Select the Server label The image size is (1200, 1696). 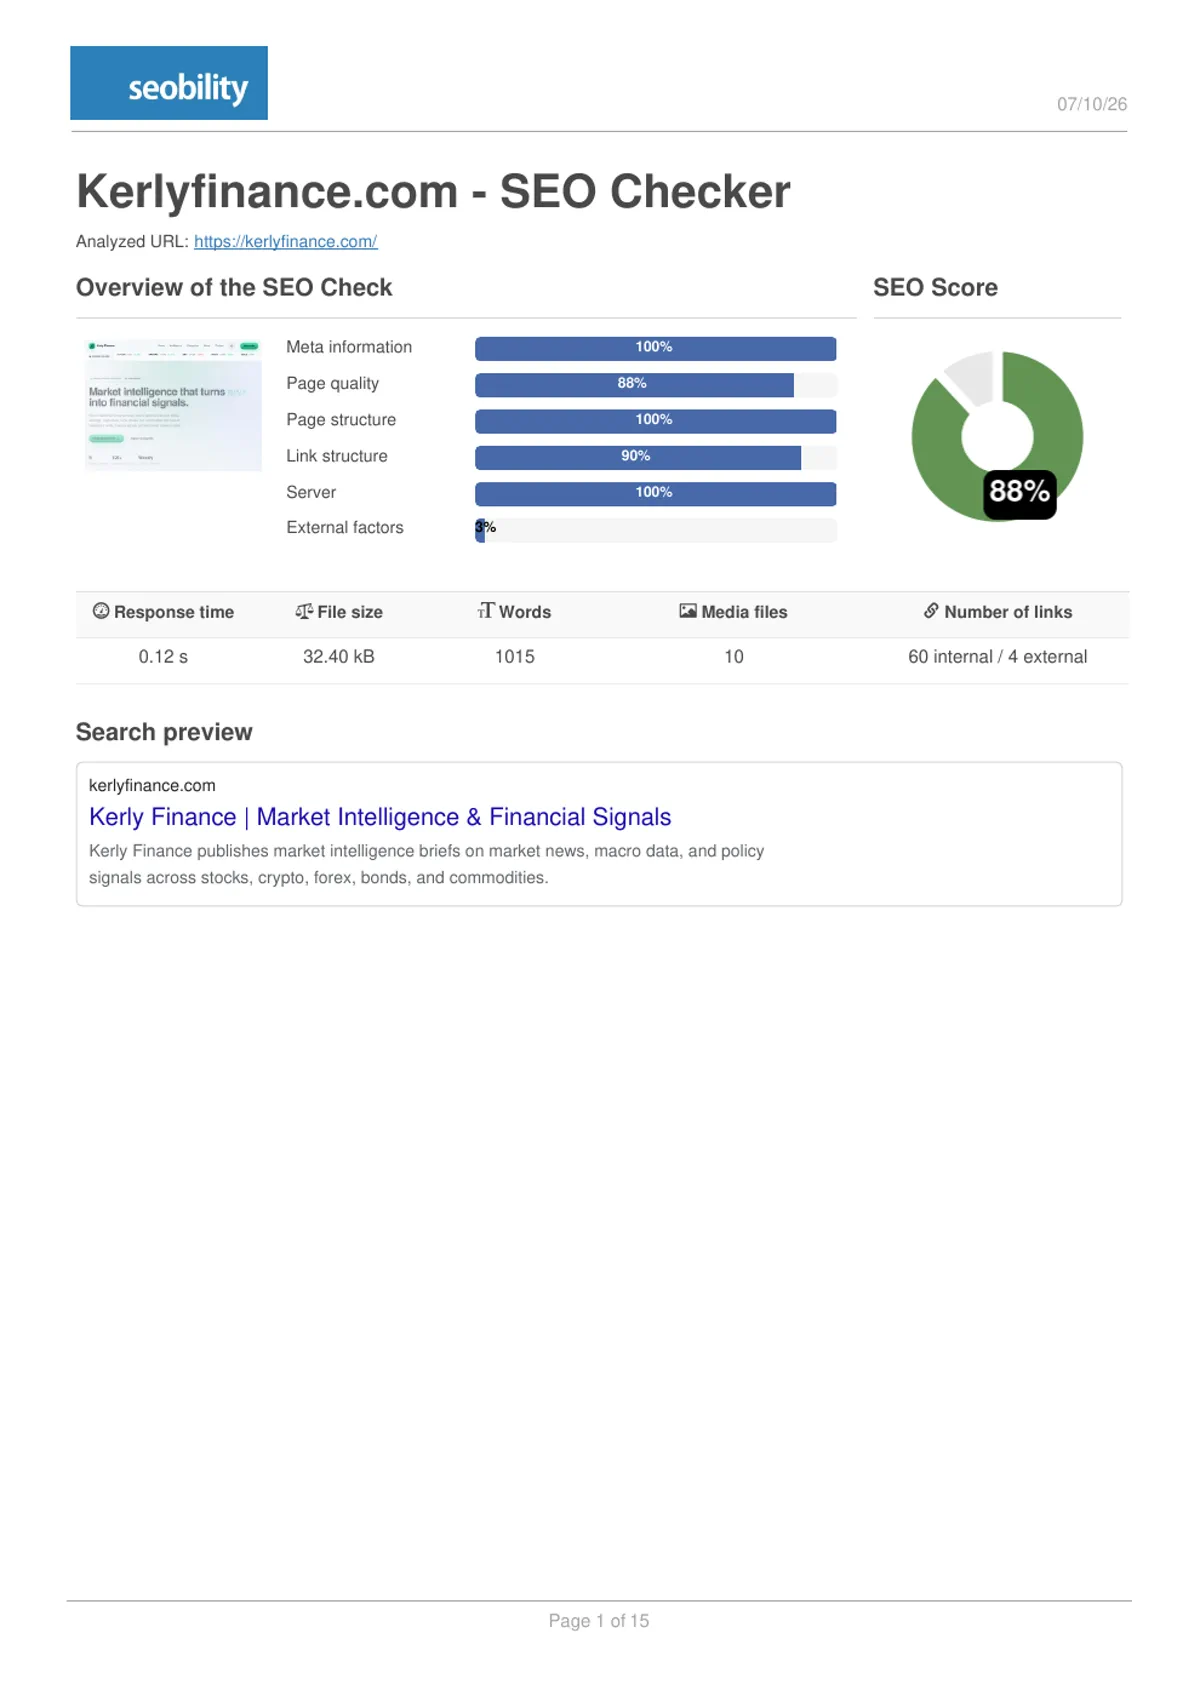(311, 492)
